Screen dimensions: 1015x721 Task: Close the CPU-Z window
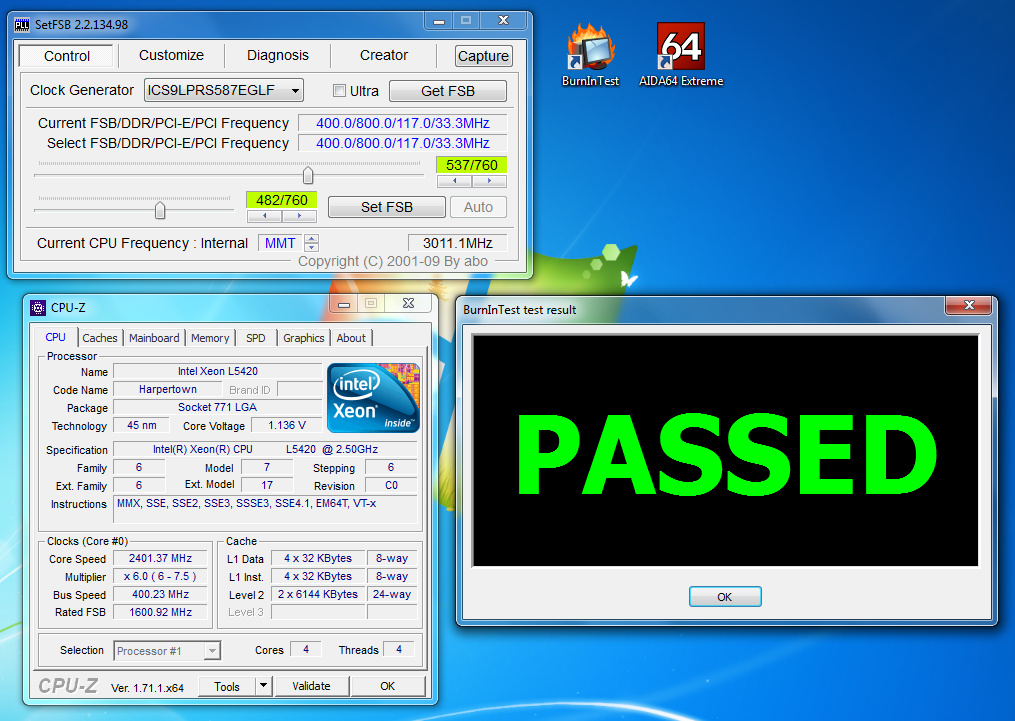coord(408,304)
